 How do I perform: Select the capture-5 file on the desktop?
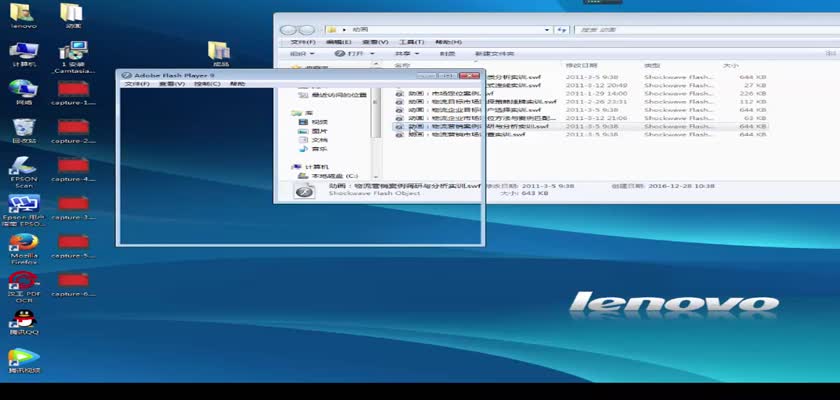pos(73,245)
